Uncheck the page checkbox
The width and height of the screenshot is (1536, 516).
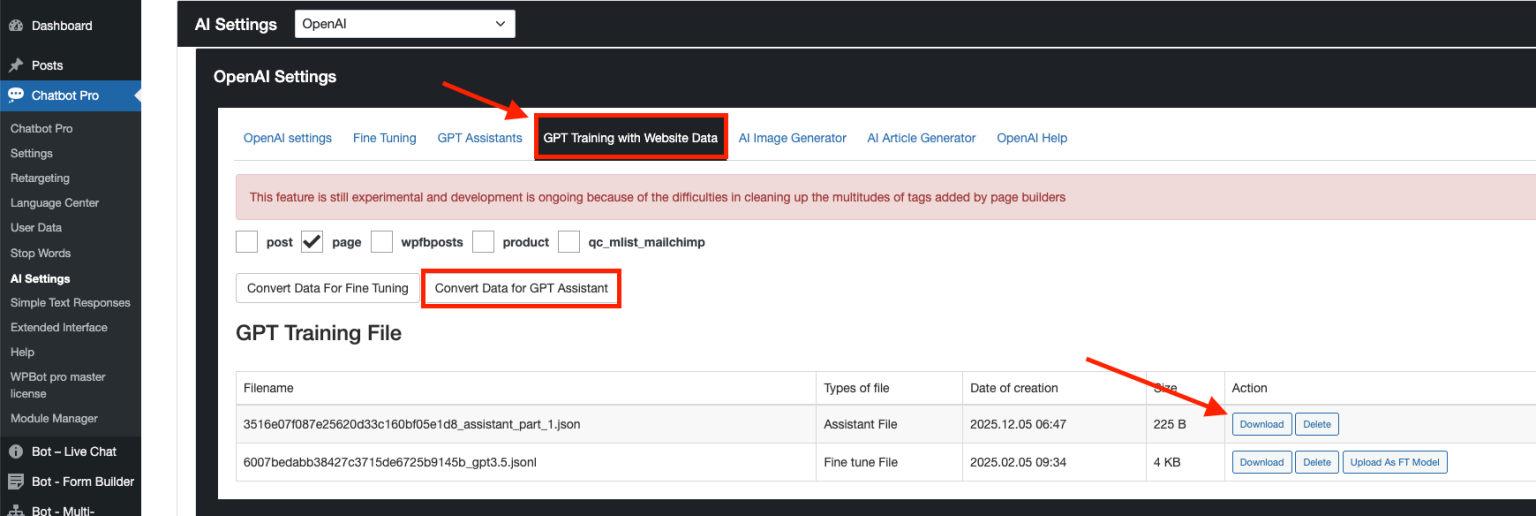(312, 242)
